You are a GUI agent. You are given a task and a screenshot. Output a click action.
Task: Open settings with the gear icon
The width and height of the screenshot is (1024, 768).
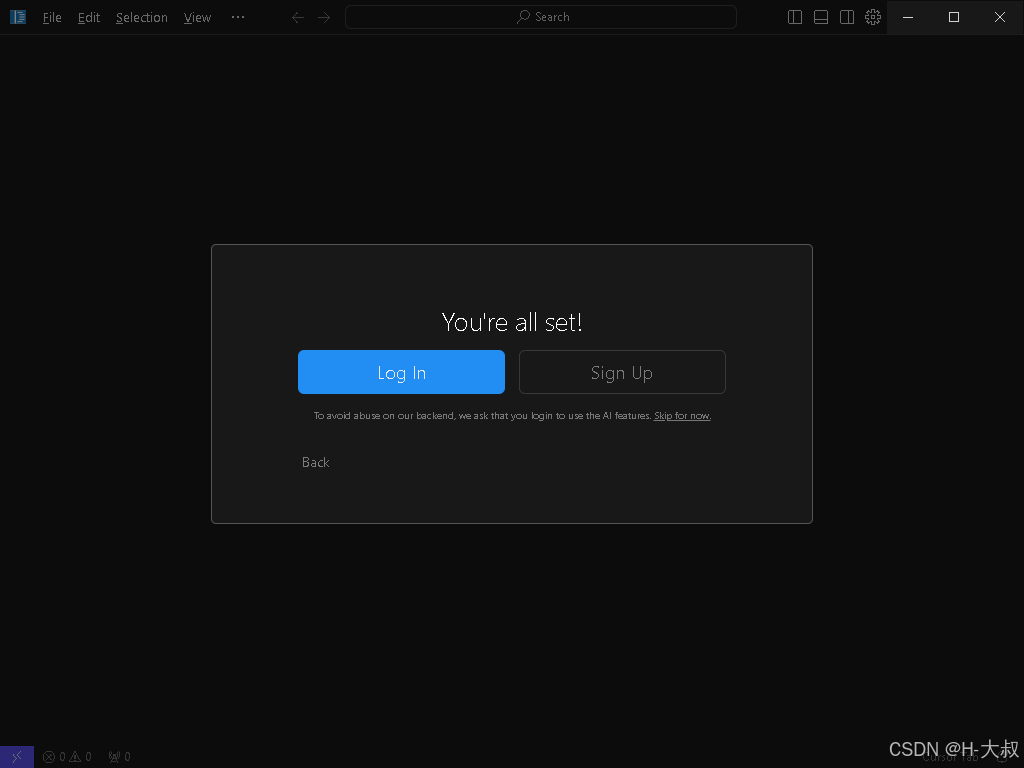(x=873, y=17)
